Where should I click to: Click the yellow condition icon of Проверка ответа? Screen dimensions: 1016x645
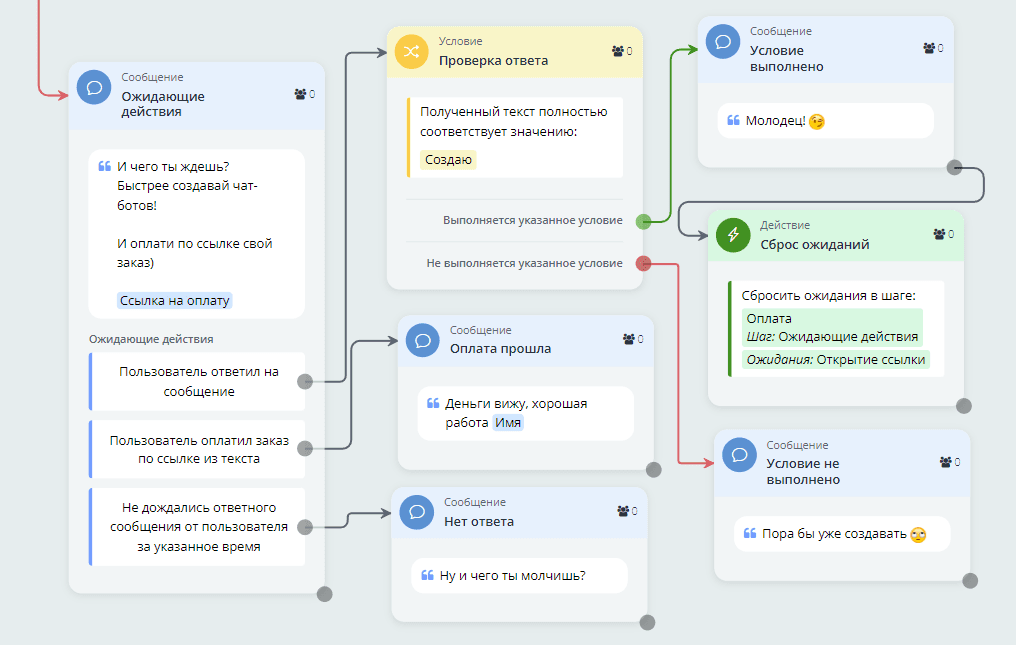coord(411,52)
